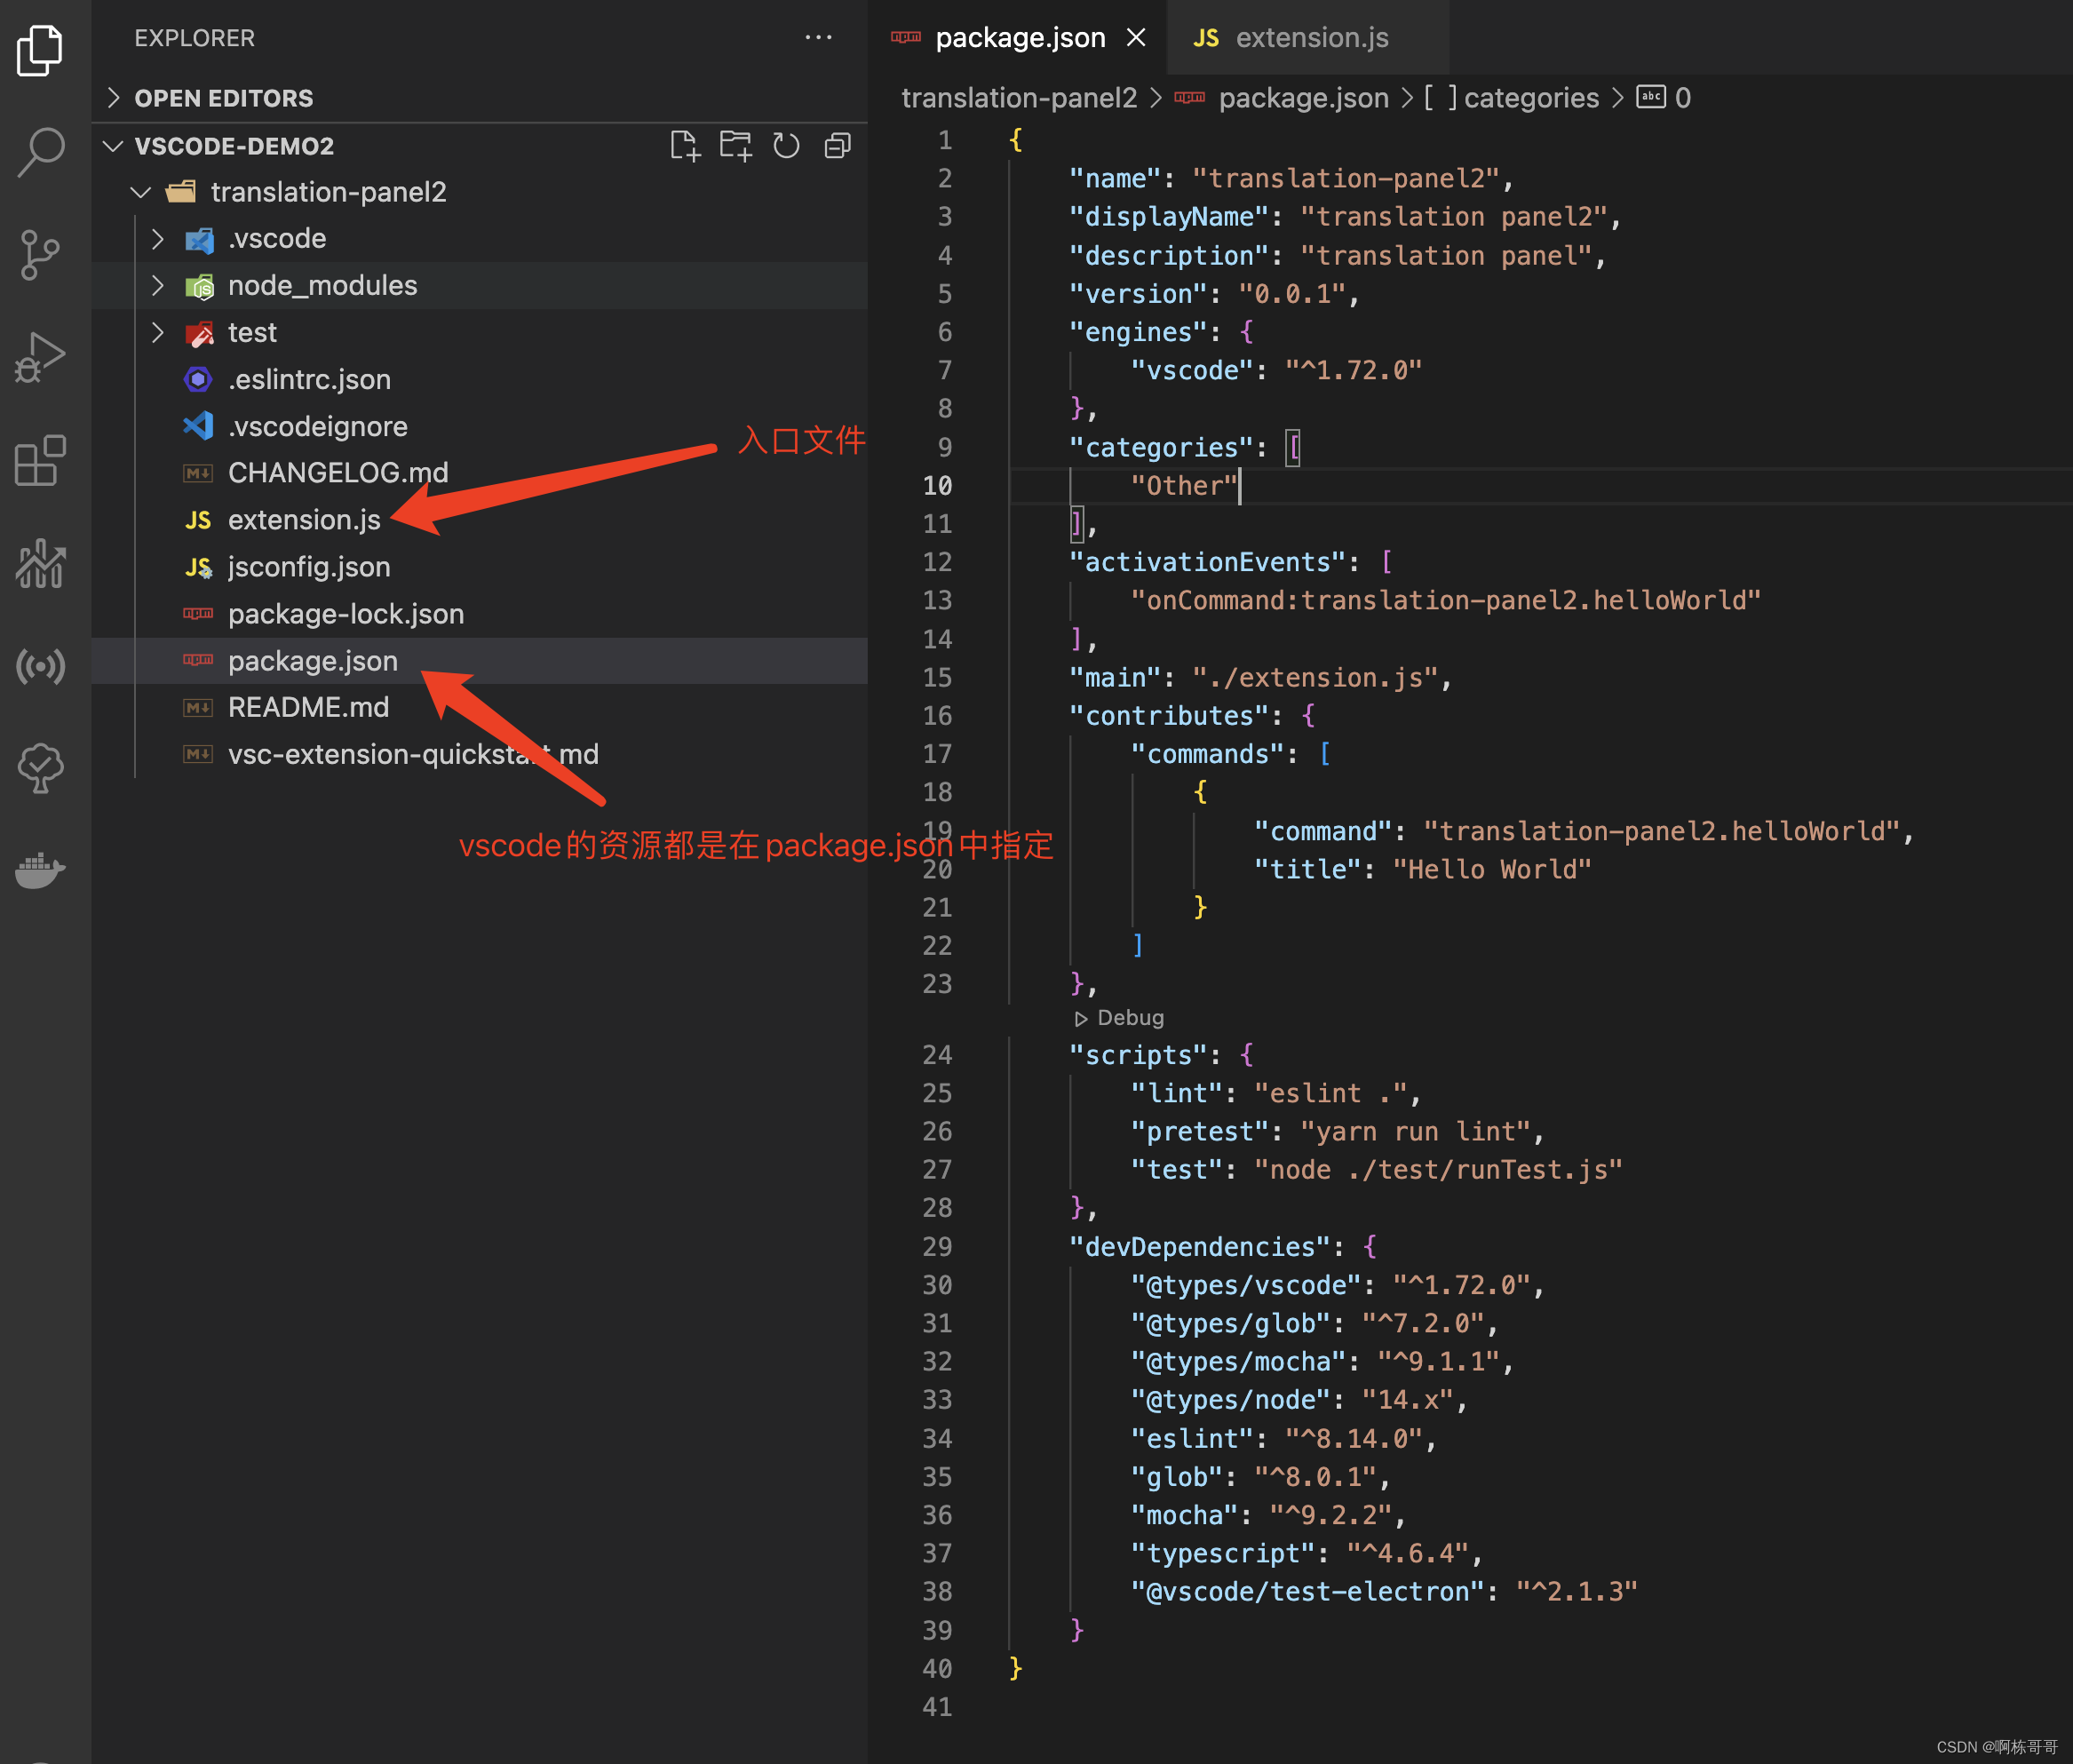The image size is (2073, 1764).
Task: Click the New Folder icon in explorer header
Action: click(x=736, y=146)
